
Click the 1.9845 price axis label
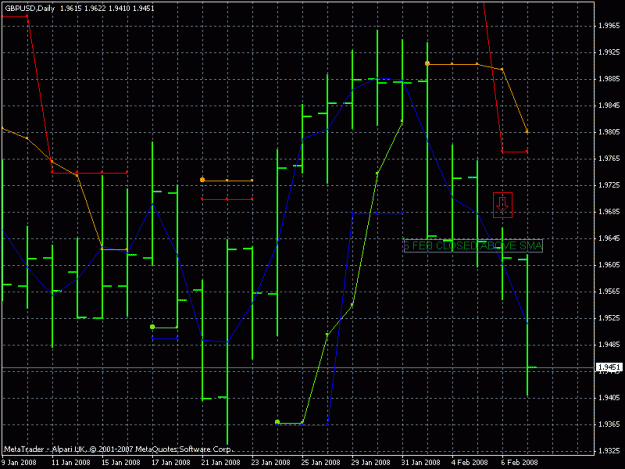(x=609, y=106)
